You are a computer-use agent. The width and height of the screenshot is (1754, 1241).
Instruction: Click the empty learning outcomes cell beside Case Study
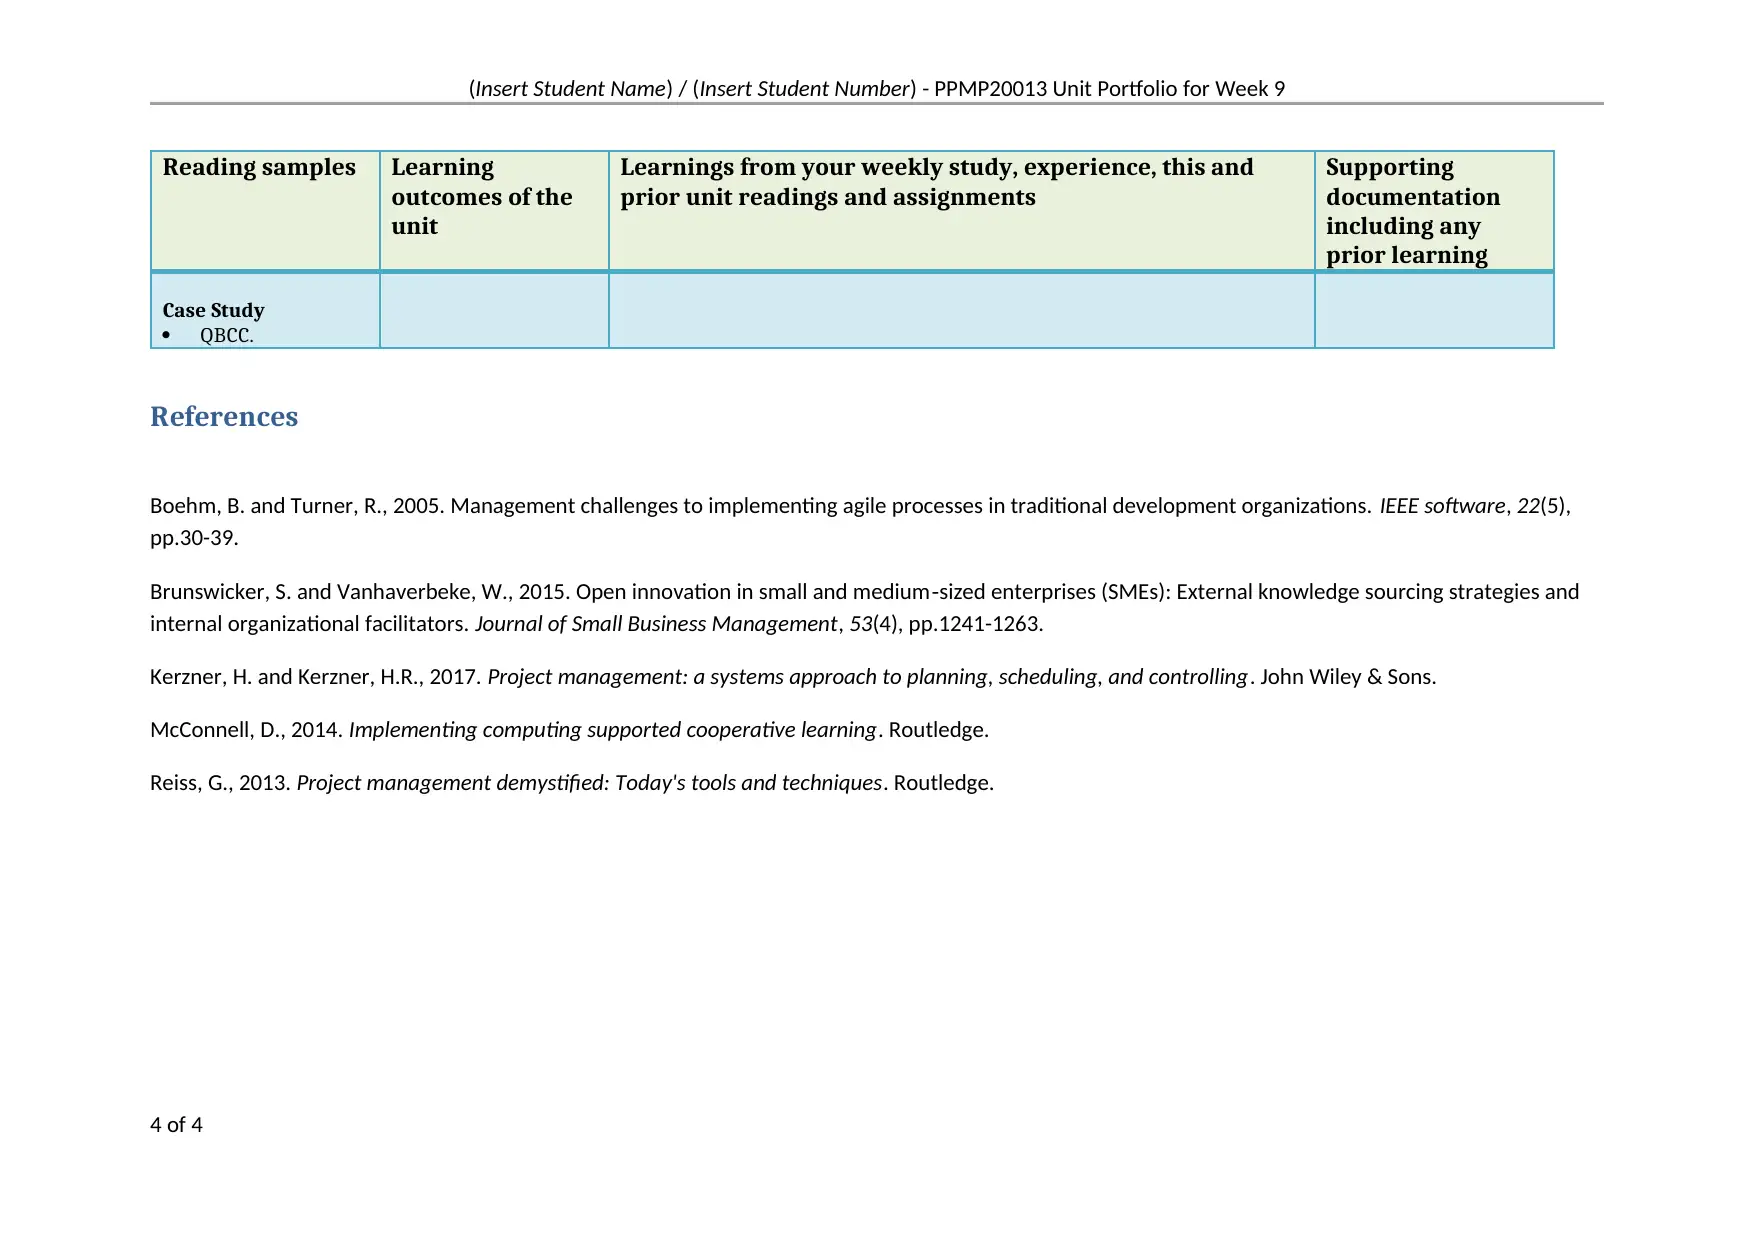point(494,311)
